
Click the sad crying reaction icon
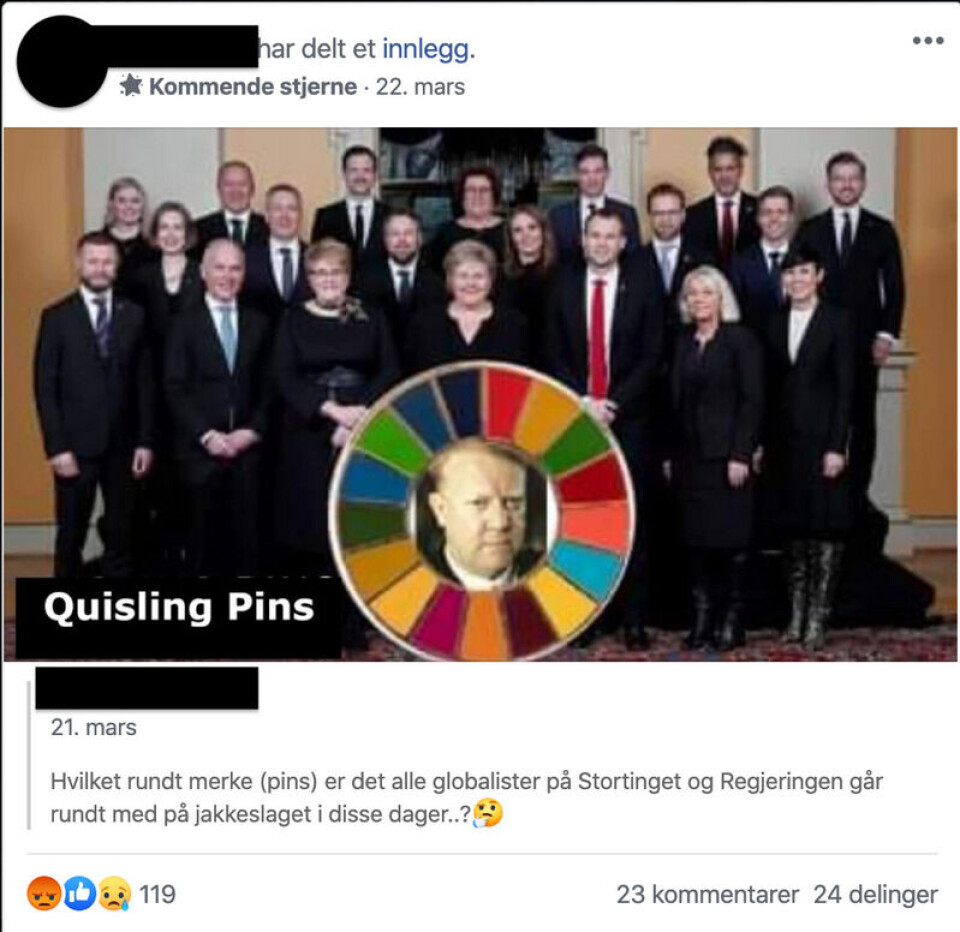114,893
